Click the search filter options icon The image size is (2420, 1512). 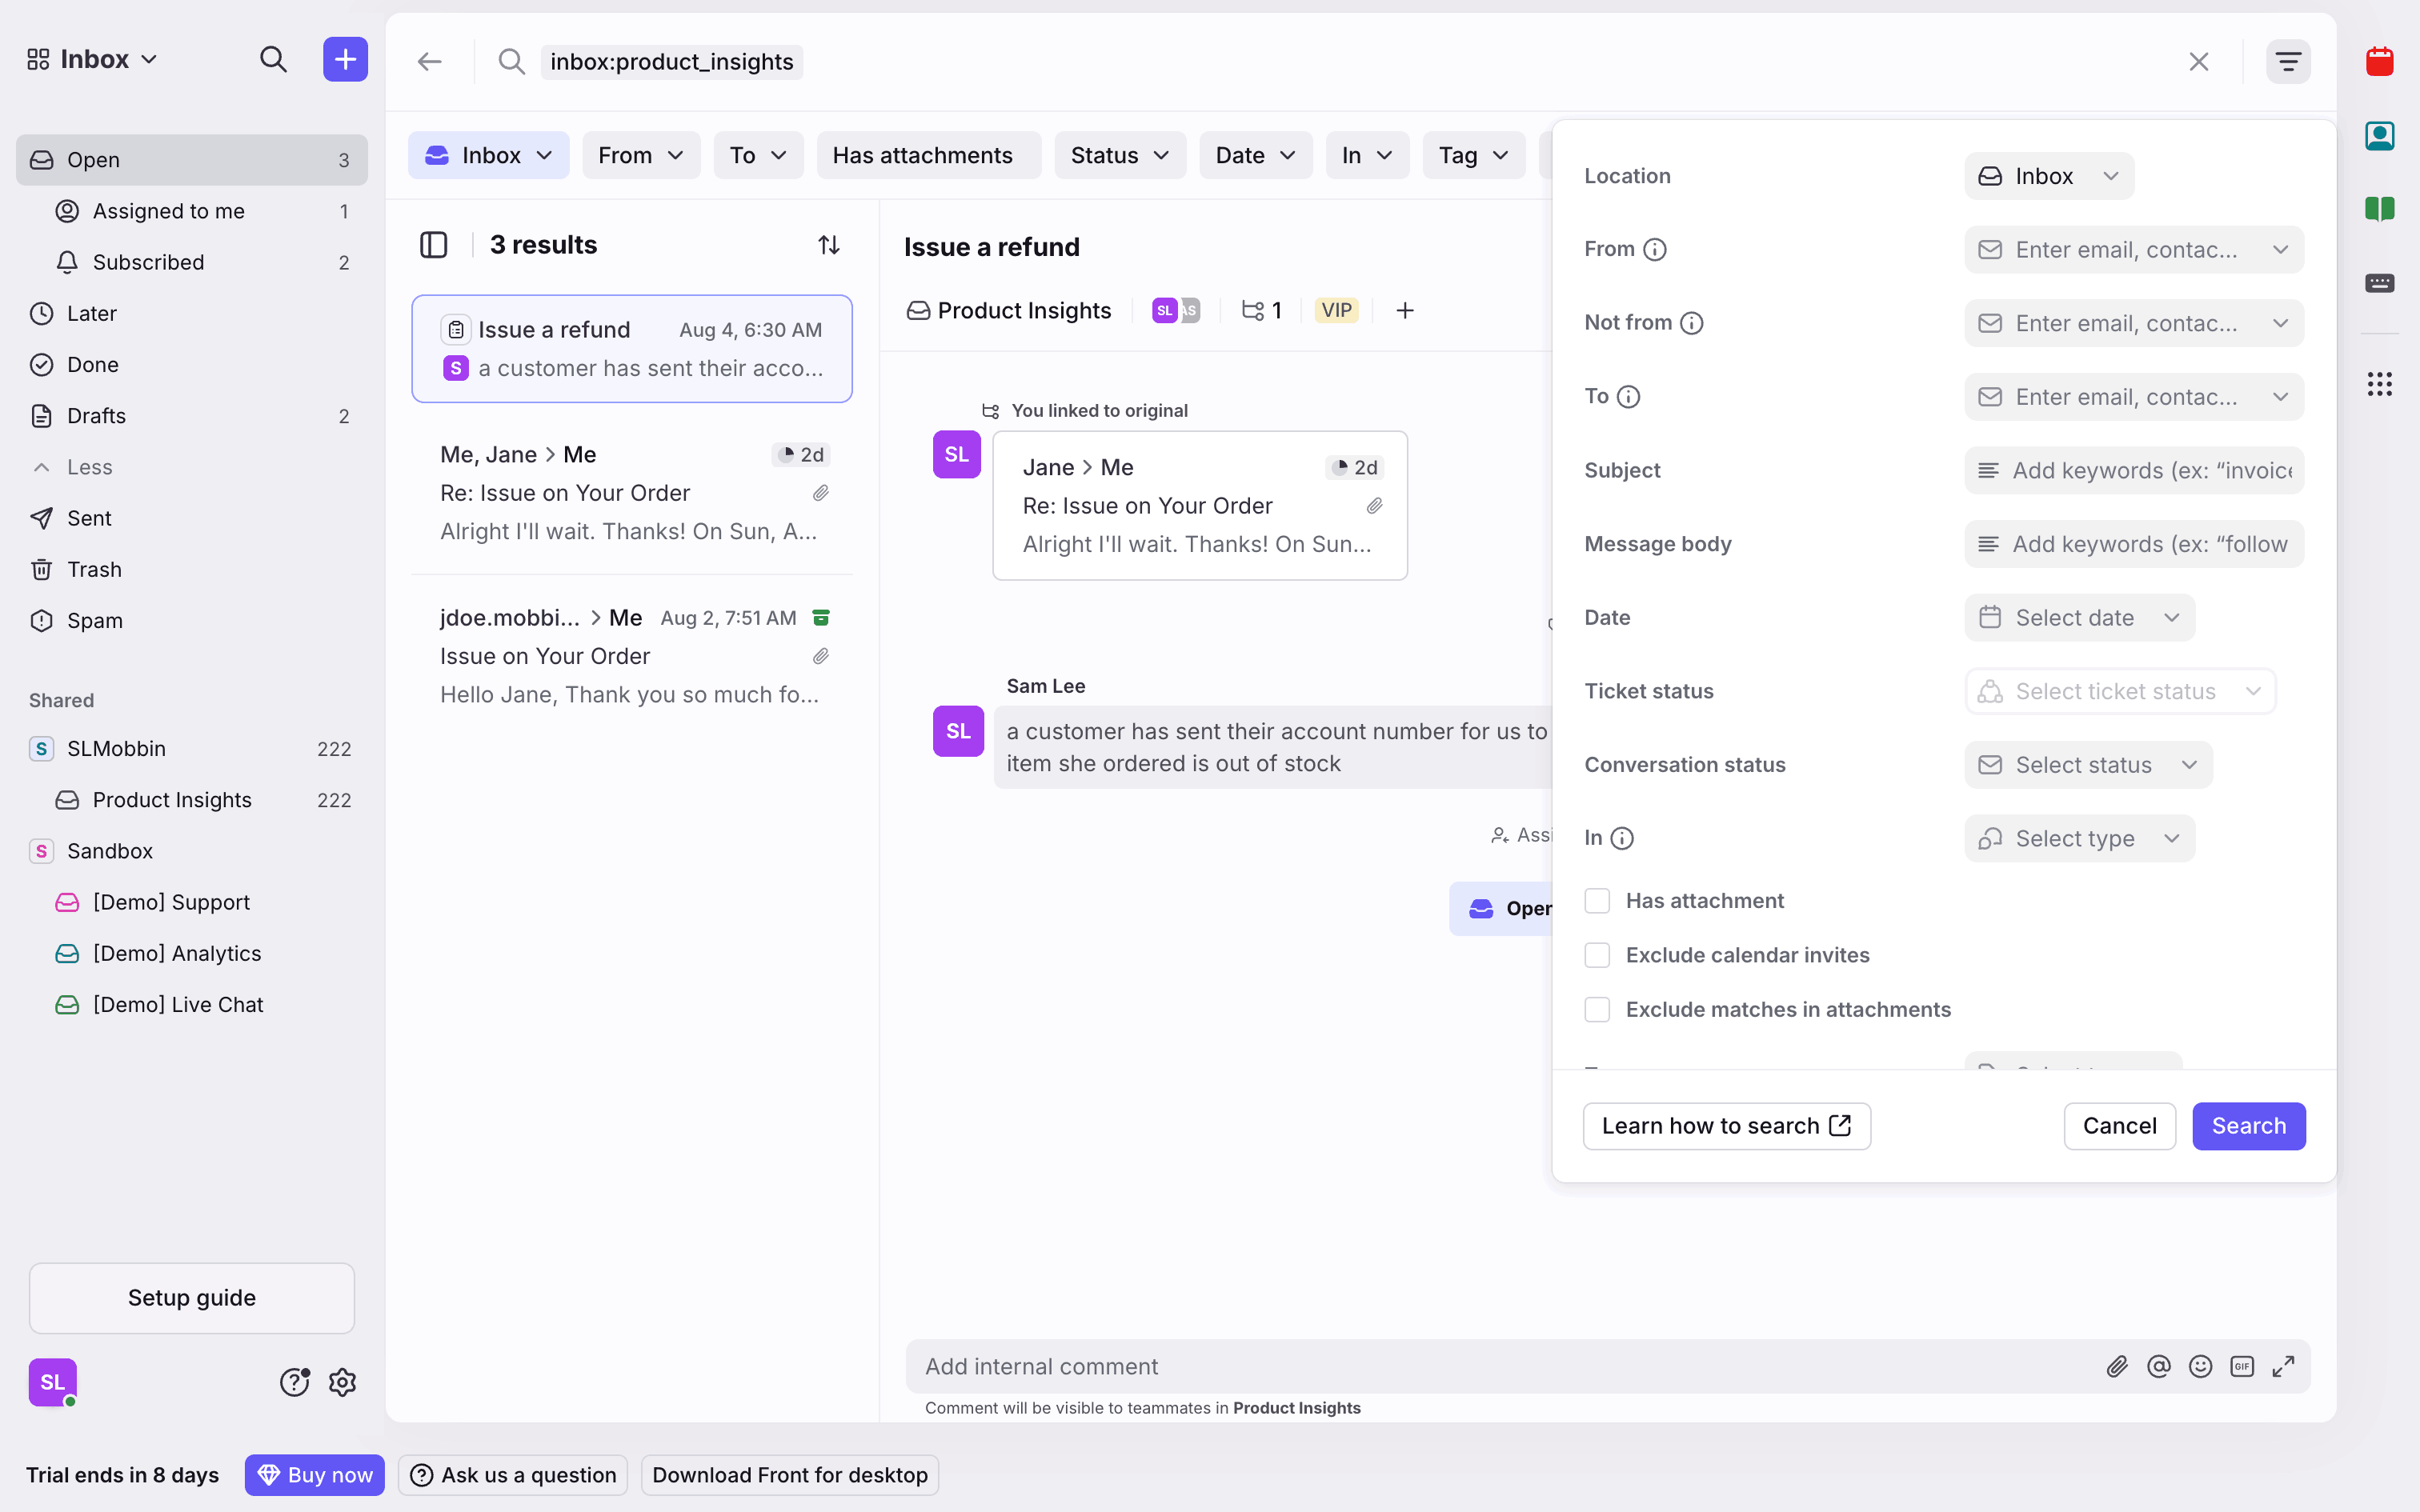pos(2287,62)
